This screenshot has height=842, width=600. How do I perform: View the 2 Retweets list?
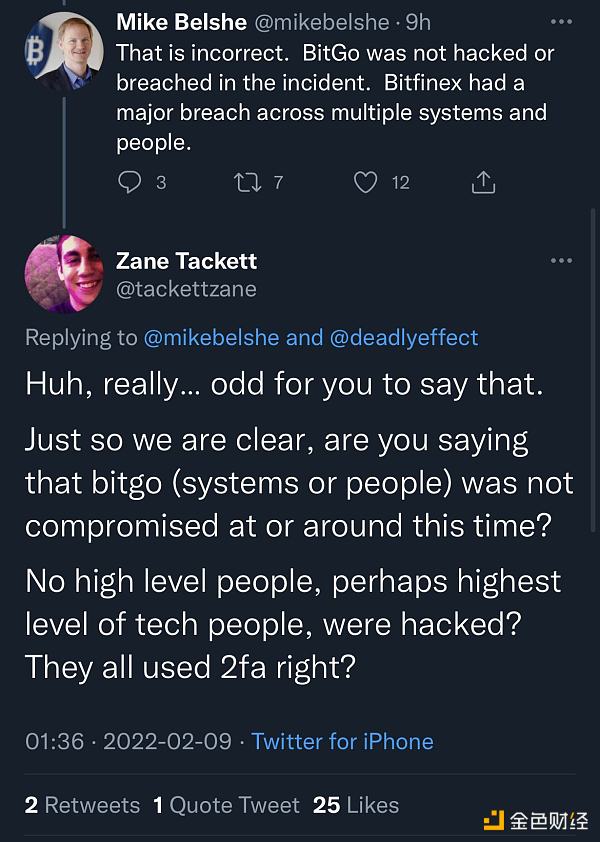click(82, 805)
